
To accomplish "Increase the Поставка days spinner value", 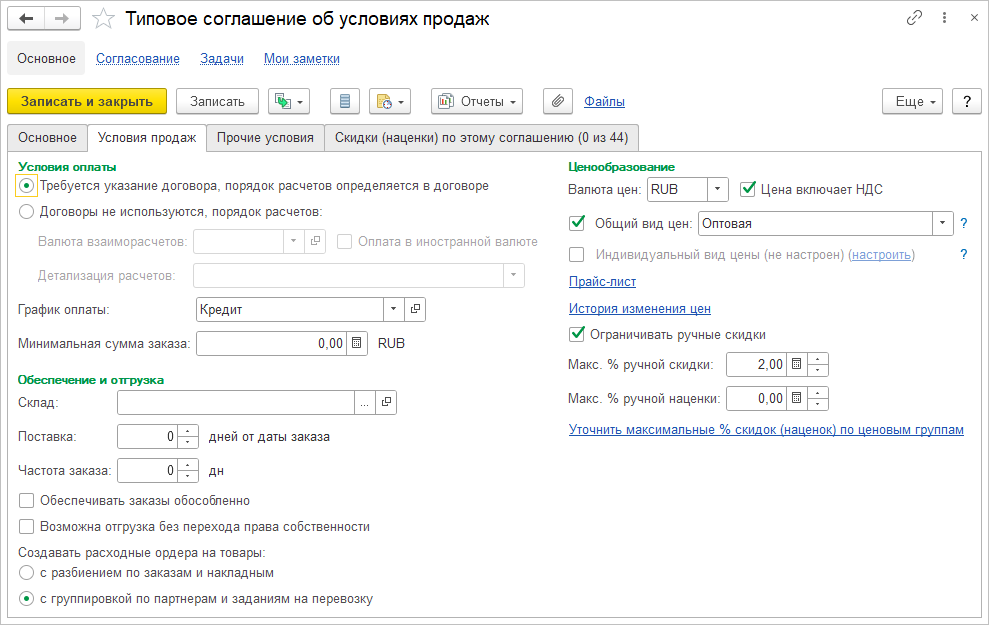I will point(185,431).
